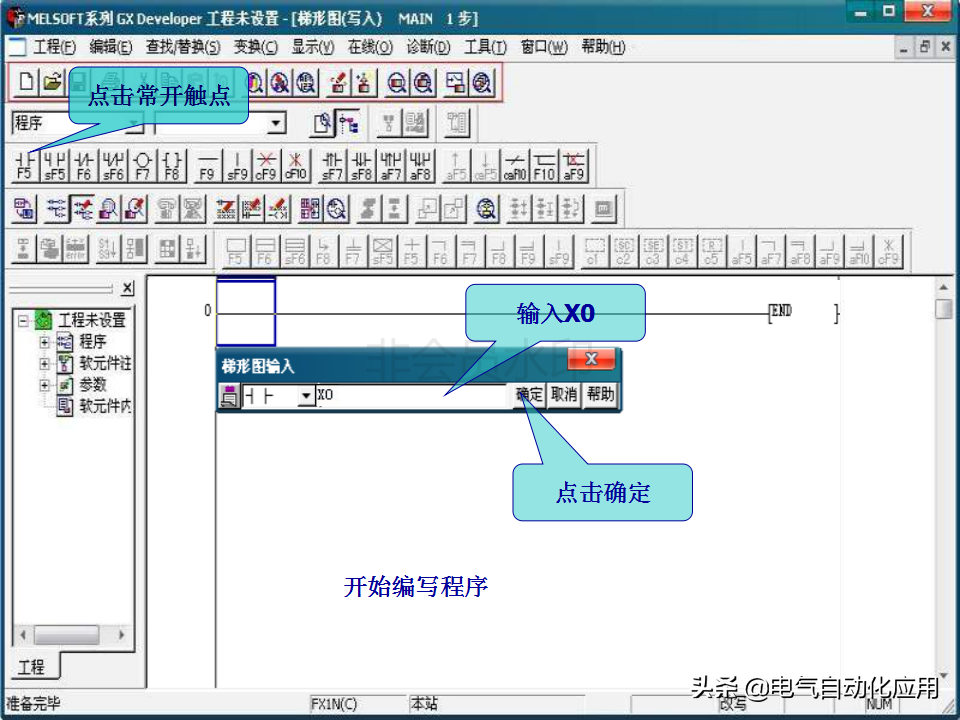Open the second blank combo box dropdown

277,124
